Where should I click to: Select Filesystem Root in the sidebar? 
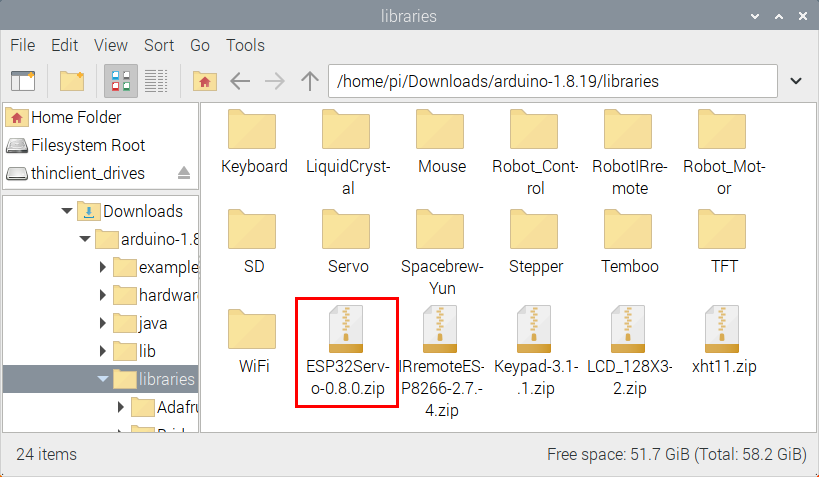[x=87, y=145]
